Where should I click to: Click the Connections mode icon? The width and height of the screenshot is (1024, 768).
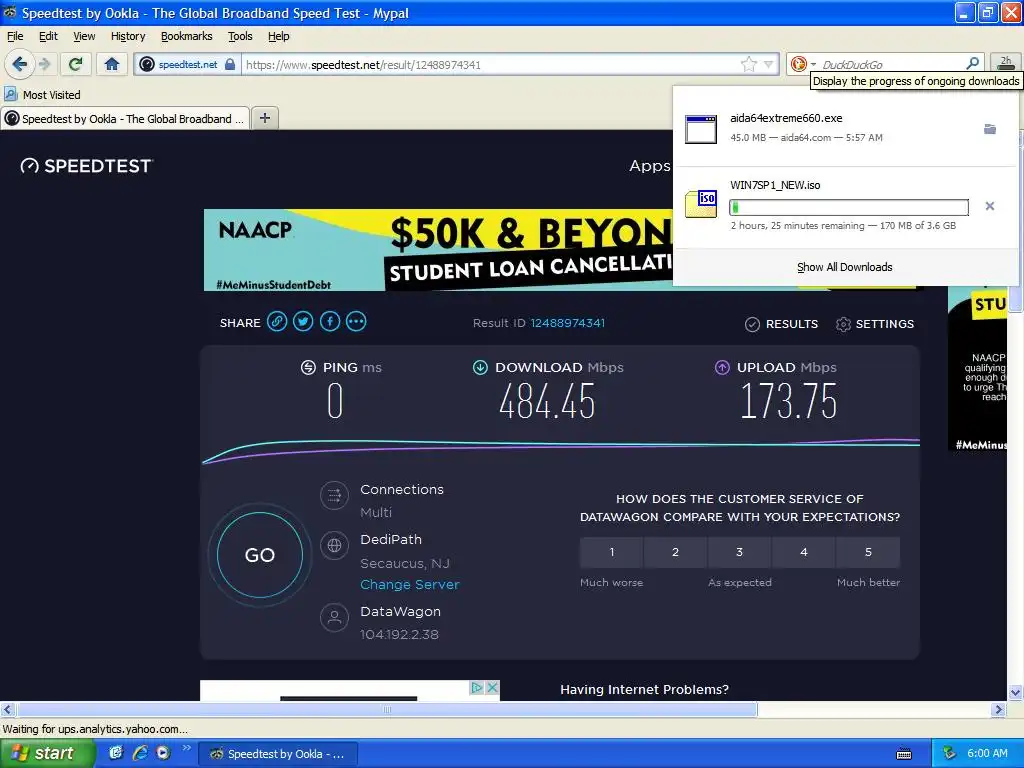[334, 496]
